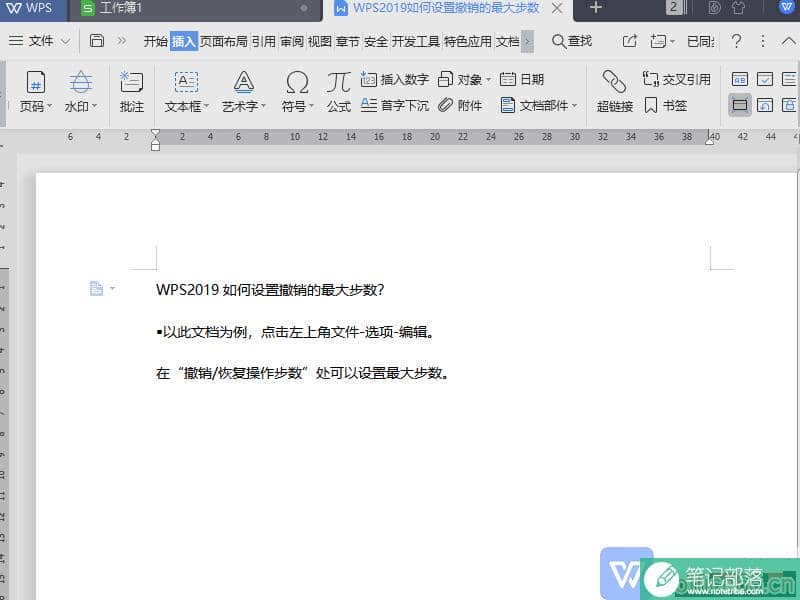Add a 书签 bookmark

pos(666,106)
